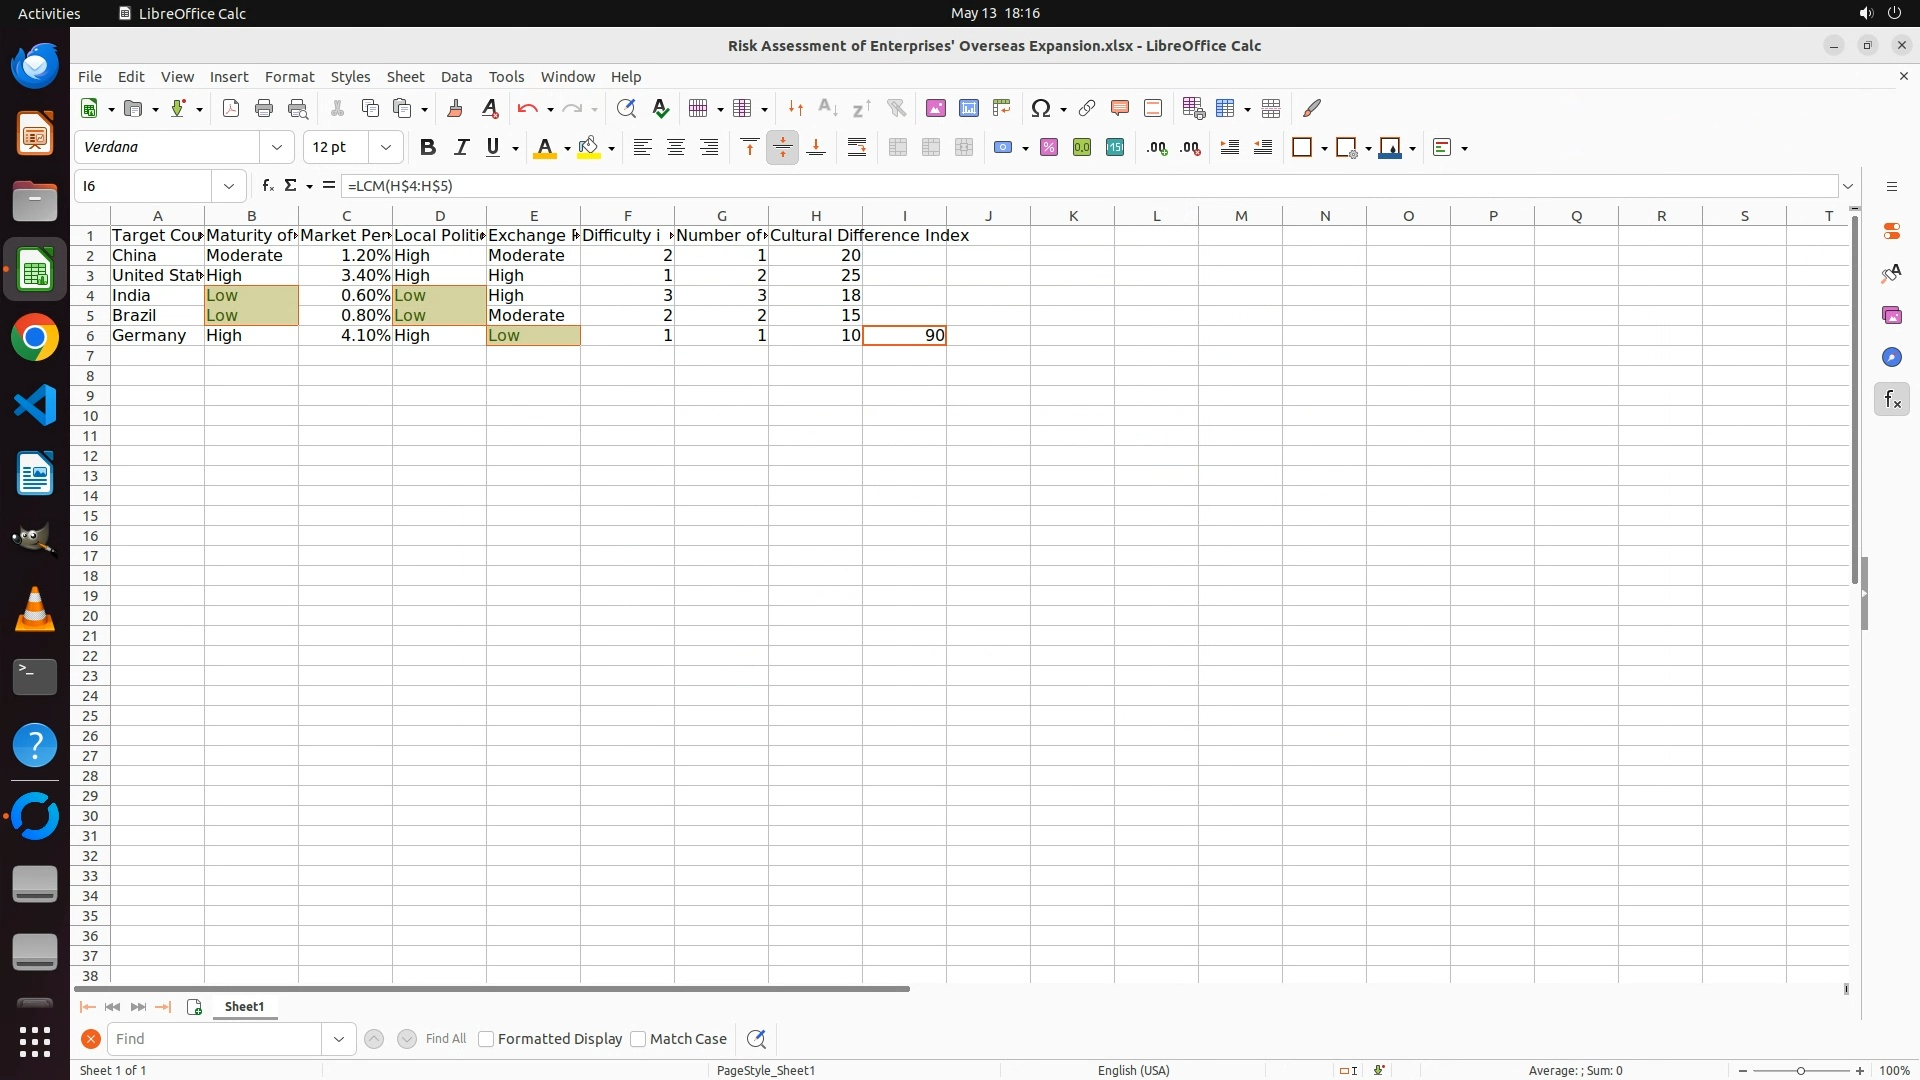This screenshot has width=1920, height=1080.
Task: Toggle Bold formatting
Action: pyautogui.click(x=428, y=148)
